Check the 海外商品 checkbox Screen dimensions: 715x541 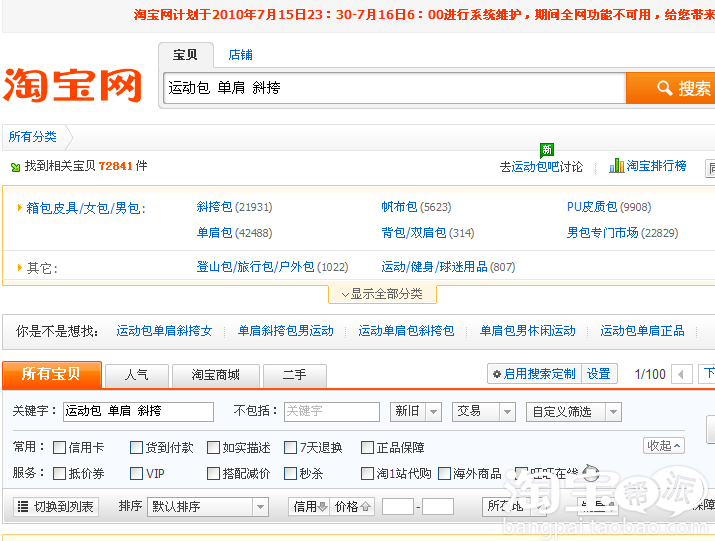pyautogui.click(x=445, y=473)
